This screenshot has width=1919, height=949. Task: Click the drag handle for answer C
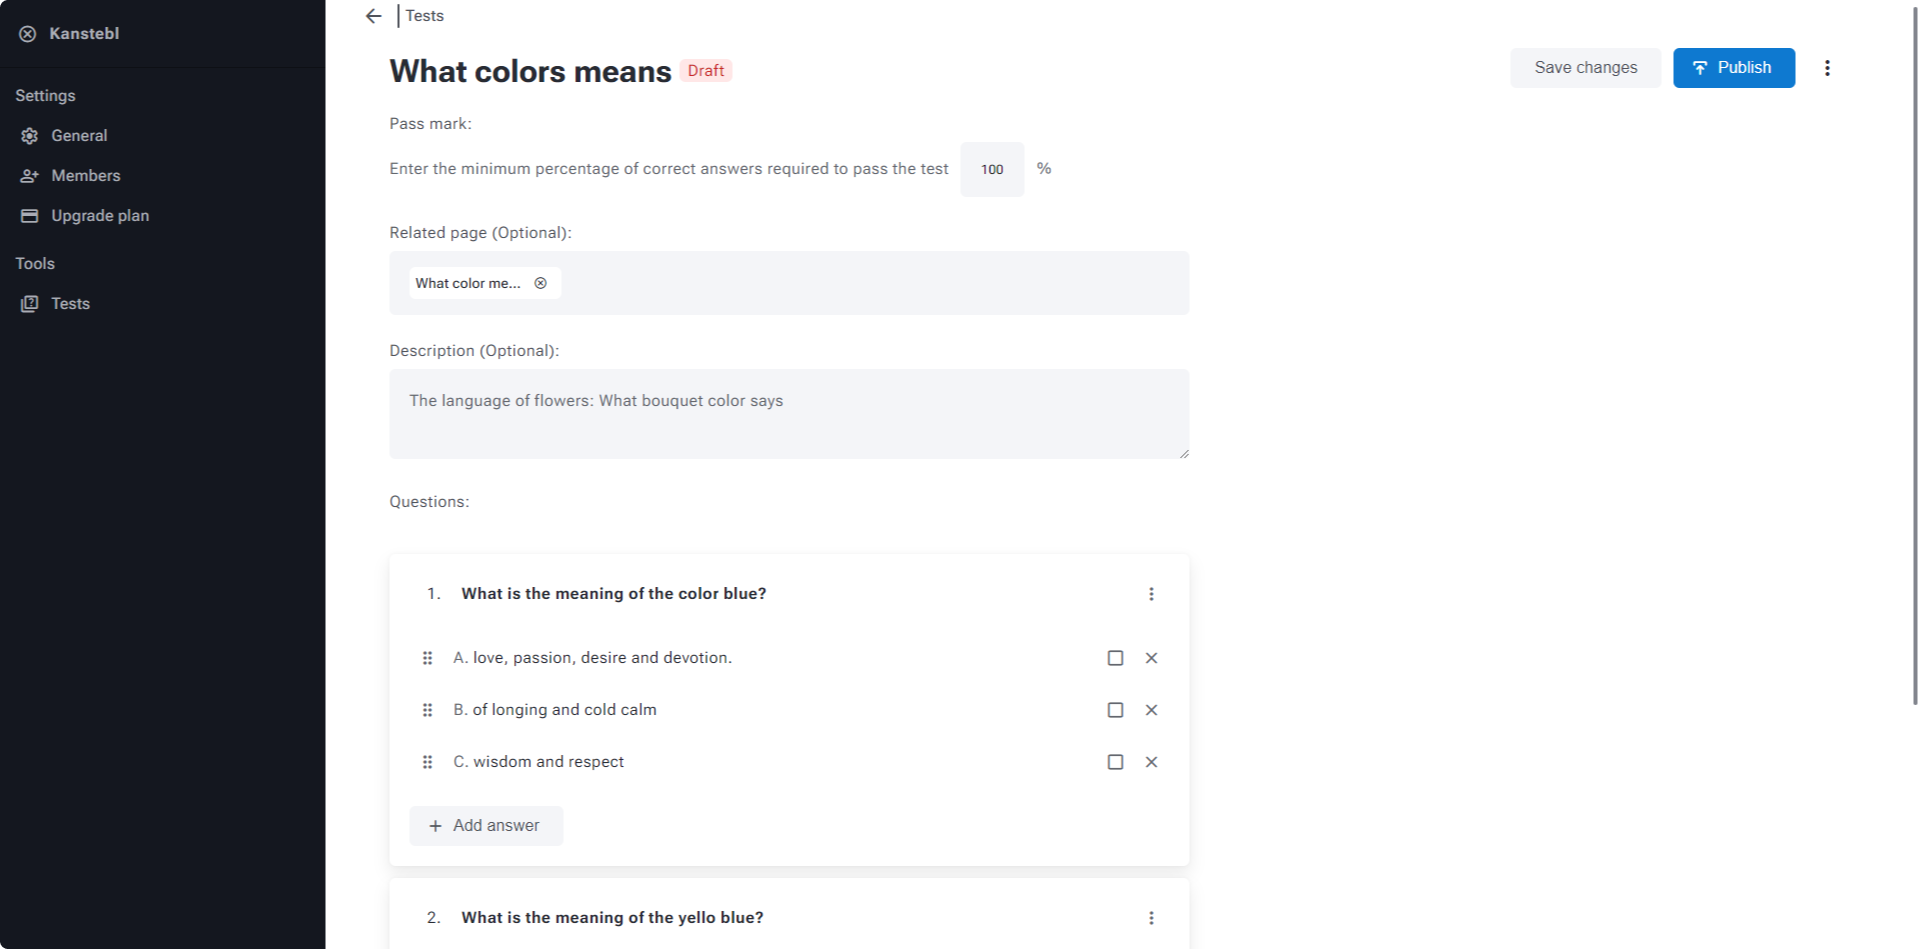(x=427, y=762)
